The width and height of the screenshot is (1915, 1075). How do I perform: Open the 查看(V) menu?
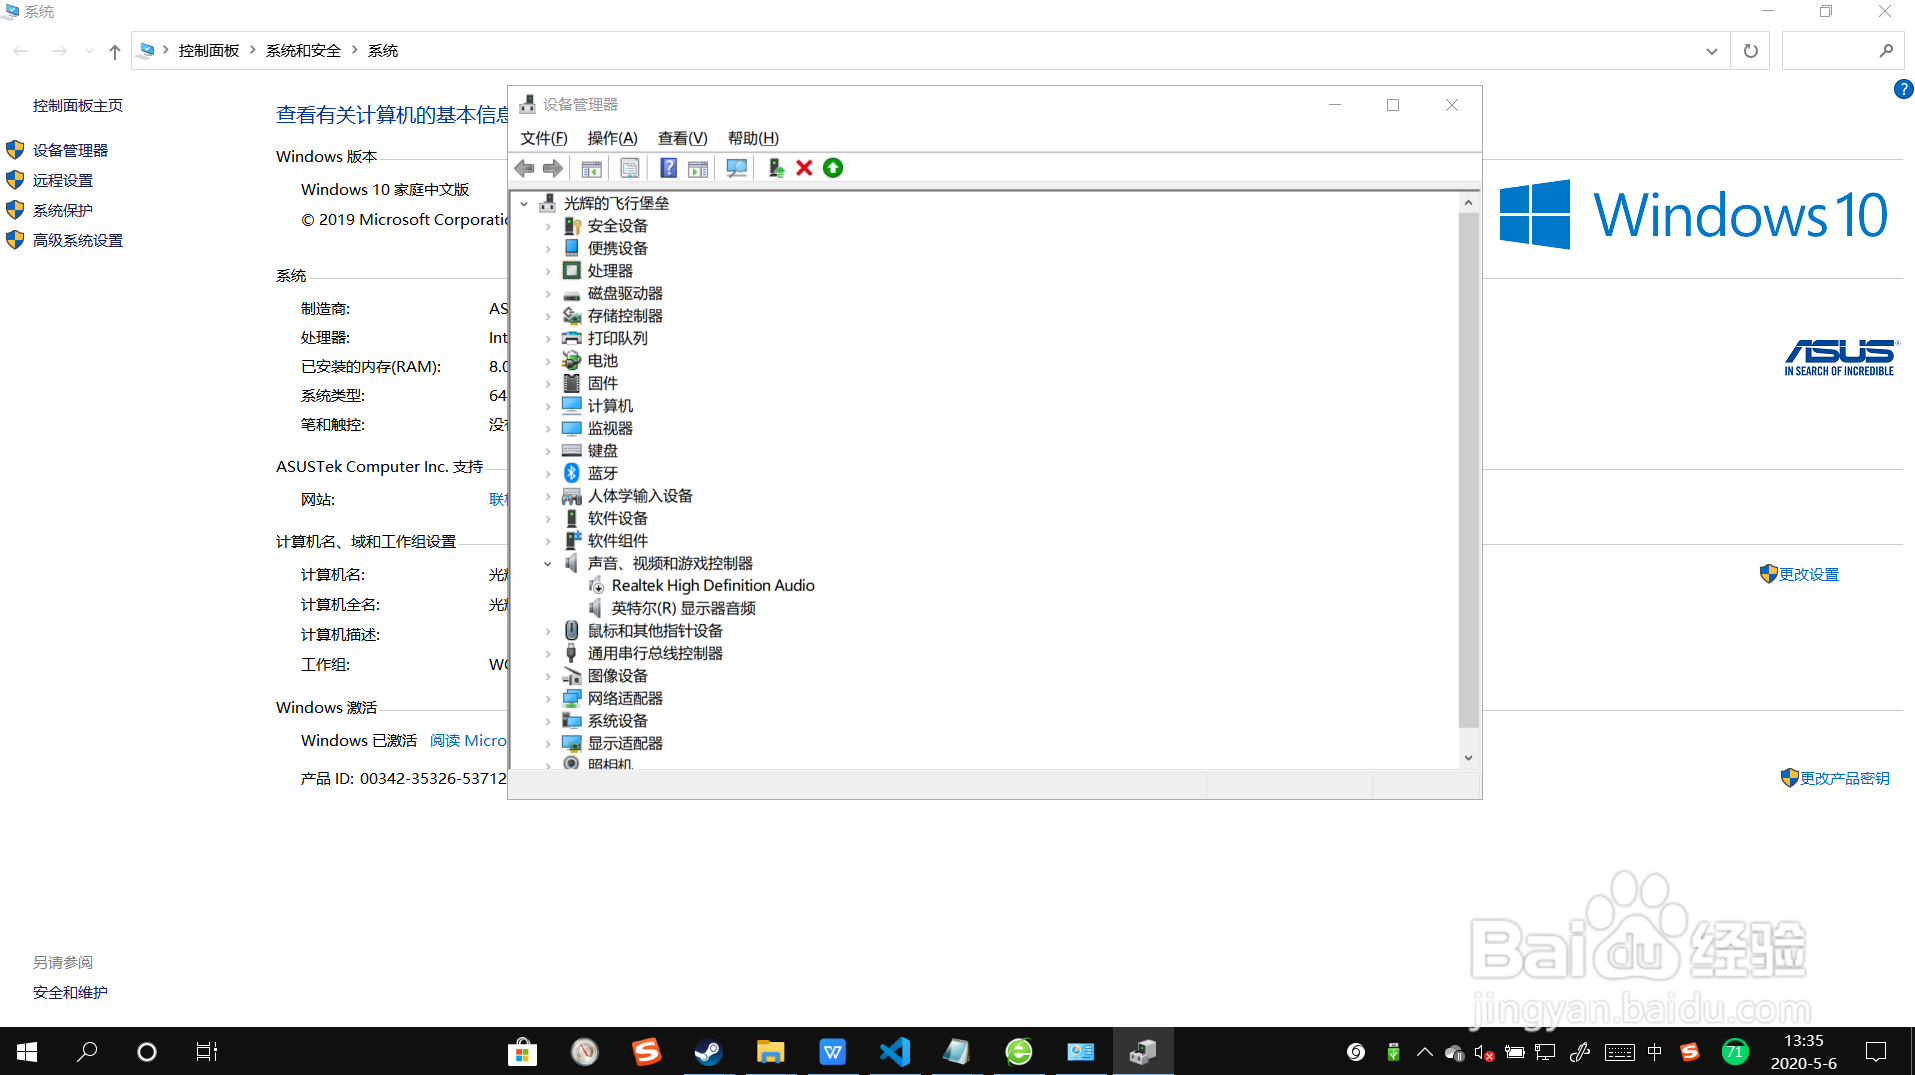click(x=682, y=138)
